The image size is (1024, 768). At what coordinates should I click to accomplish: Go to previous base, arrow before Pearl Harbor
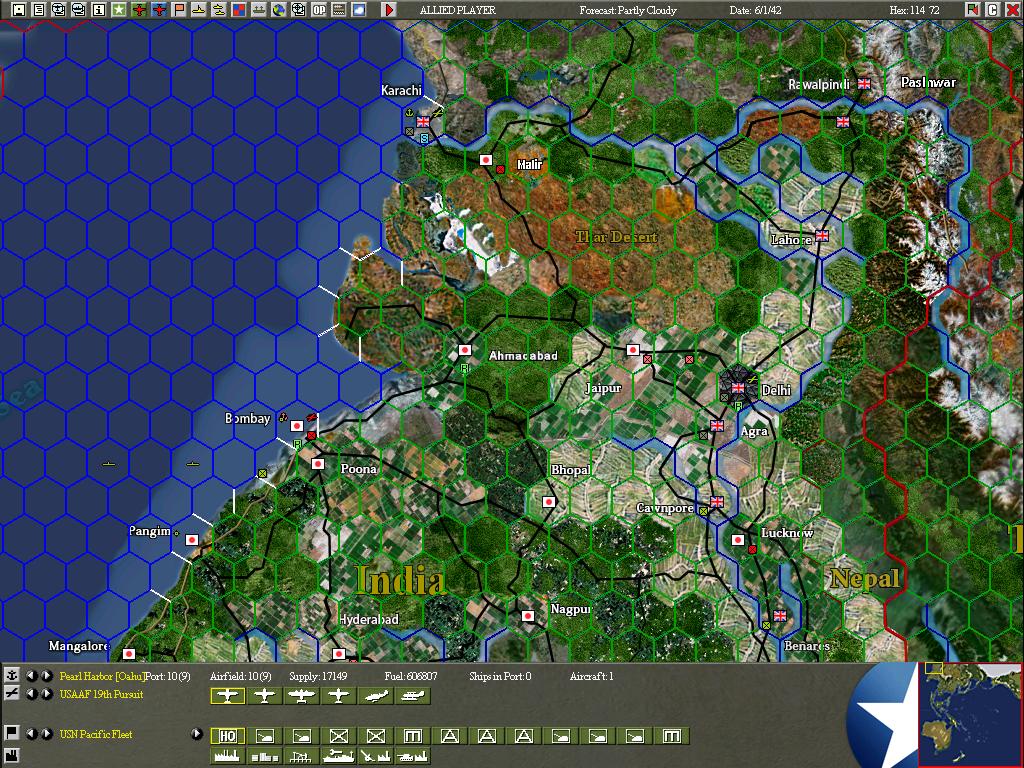(31, 675)
